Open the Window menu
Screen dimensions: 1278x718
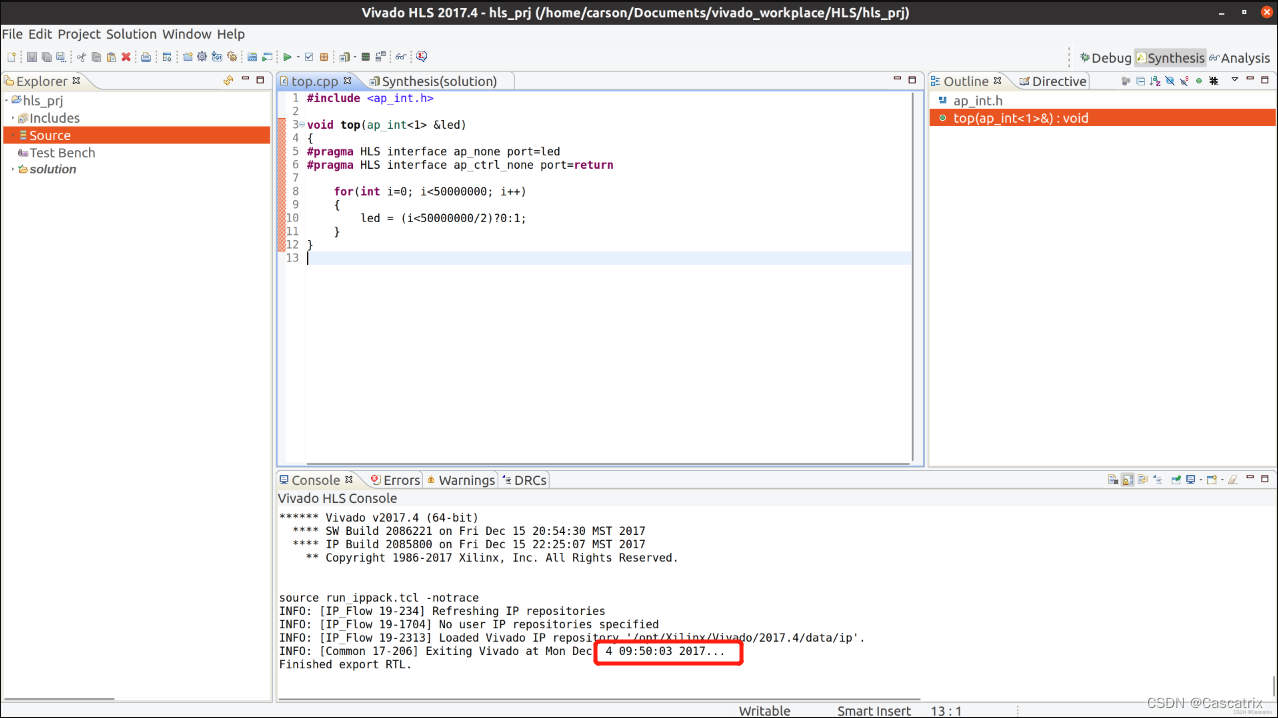(186, 34)
